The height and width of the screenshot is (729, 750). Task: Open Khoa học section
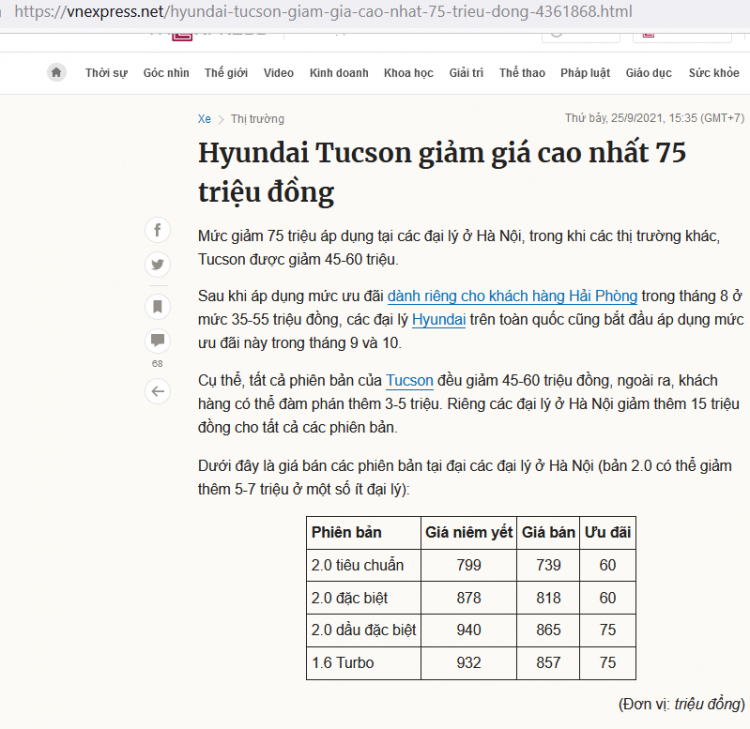408,73
